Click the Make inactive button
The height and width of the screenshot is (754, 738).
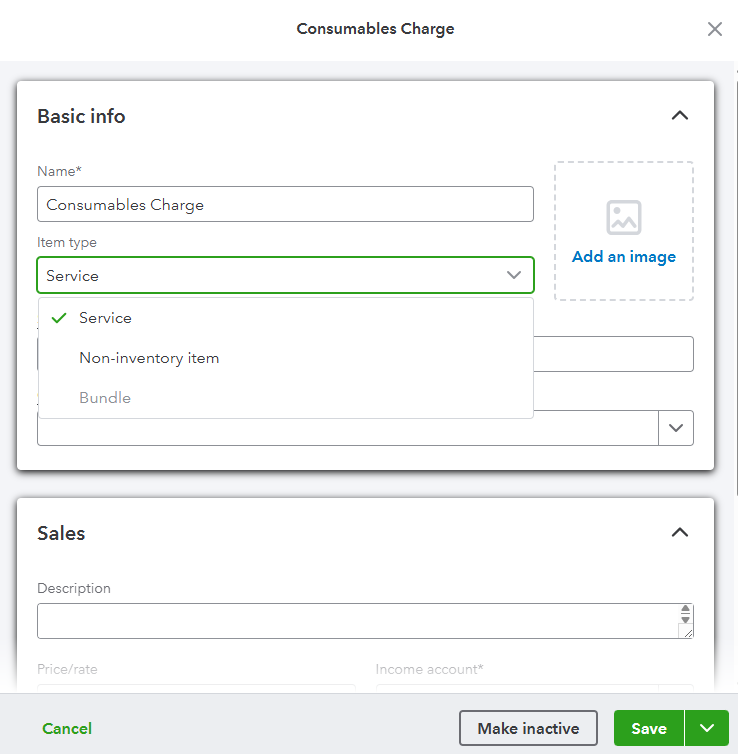528,728
